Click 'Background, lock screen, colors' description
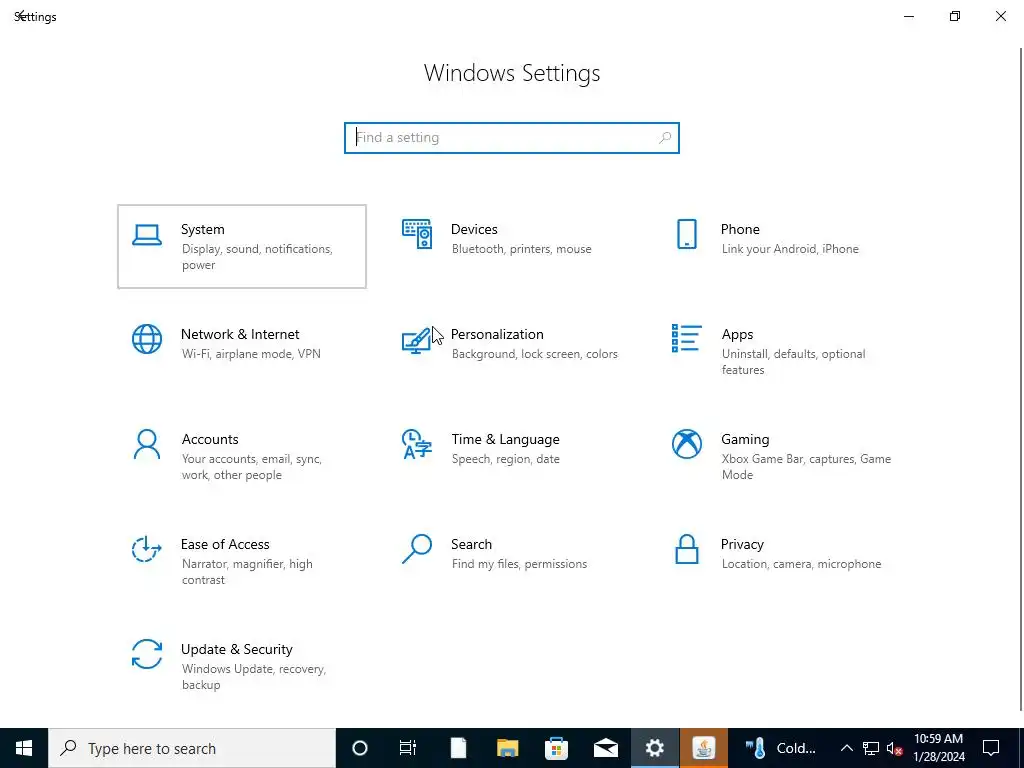 [534, 354]
